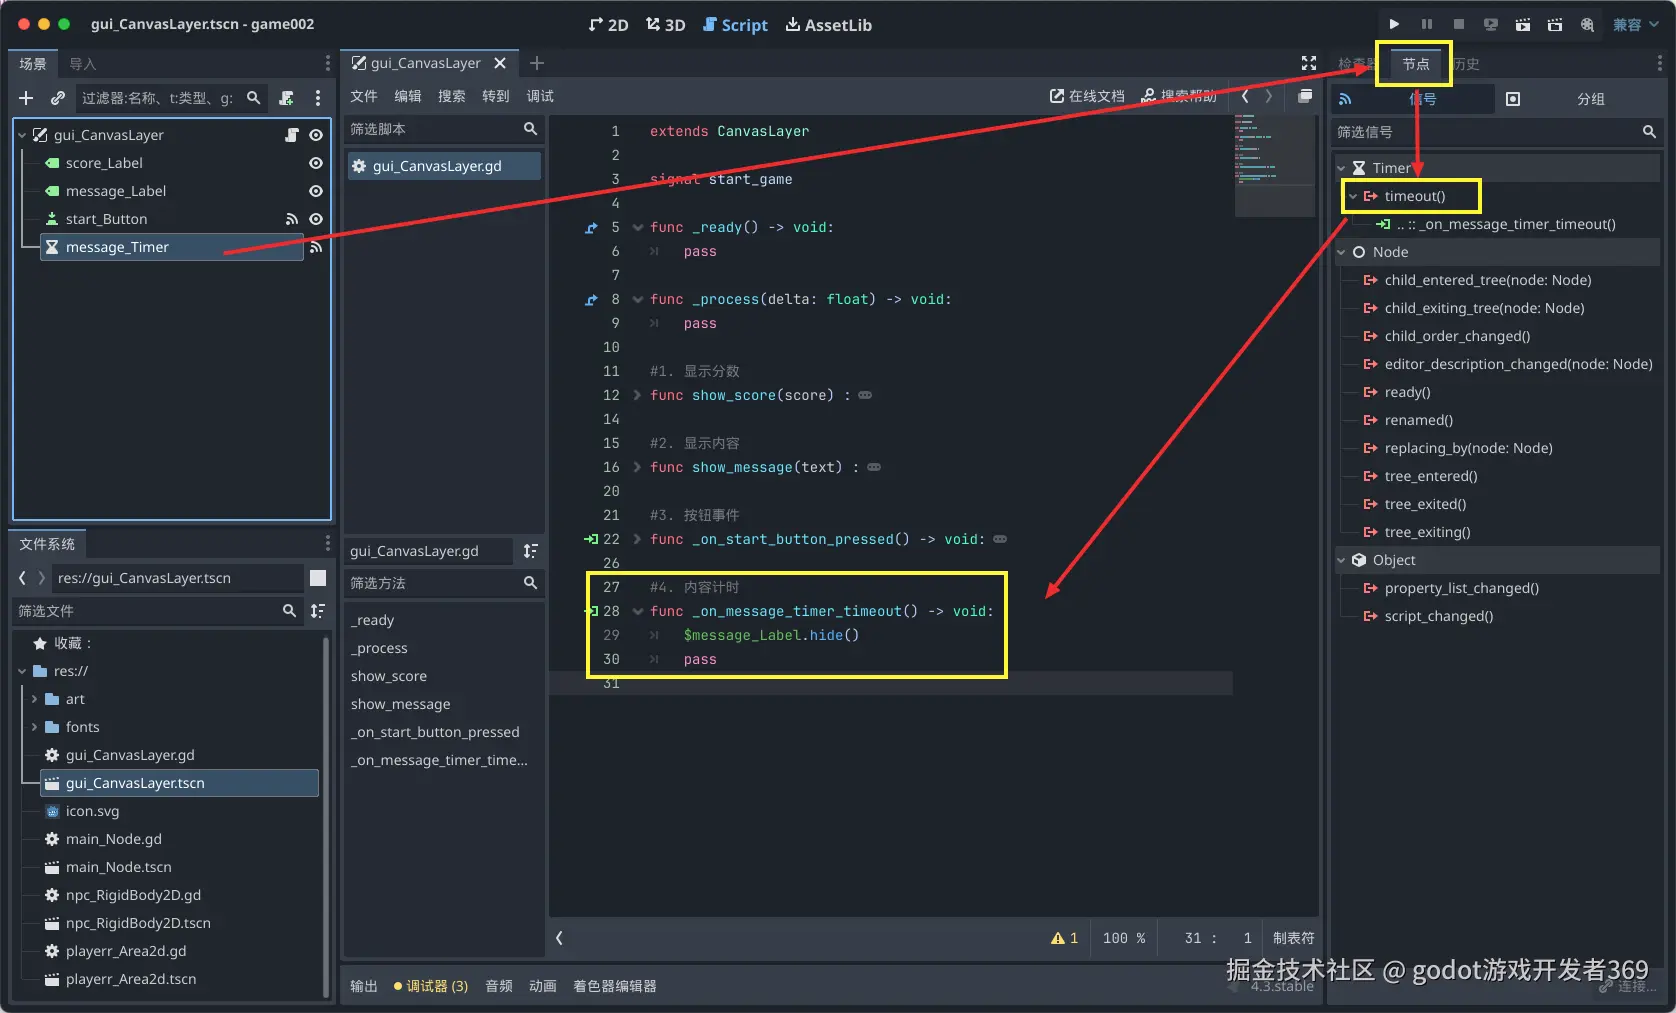Go to previous edited script with back arrow
Image resolution: width=1676 pixels, height=1013 pixels.
coord(1245,96)
